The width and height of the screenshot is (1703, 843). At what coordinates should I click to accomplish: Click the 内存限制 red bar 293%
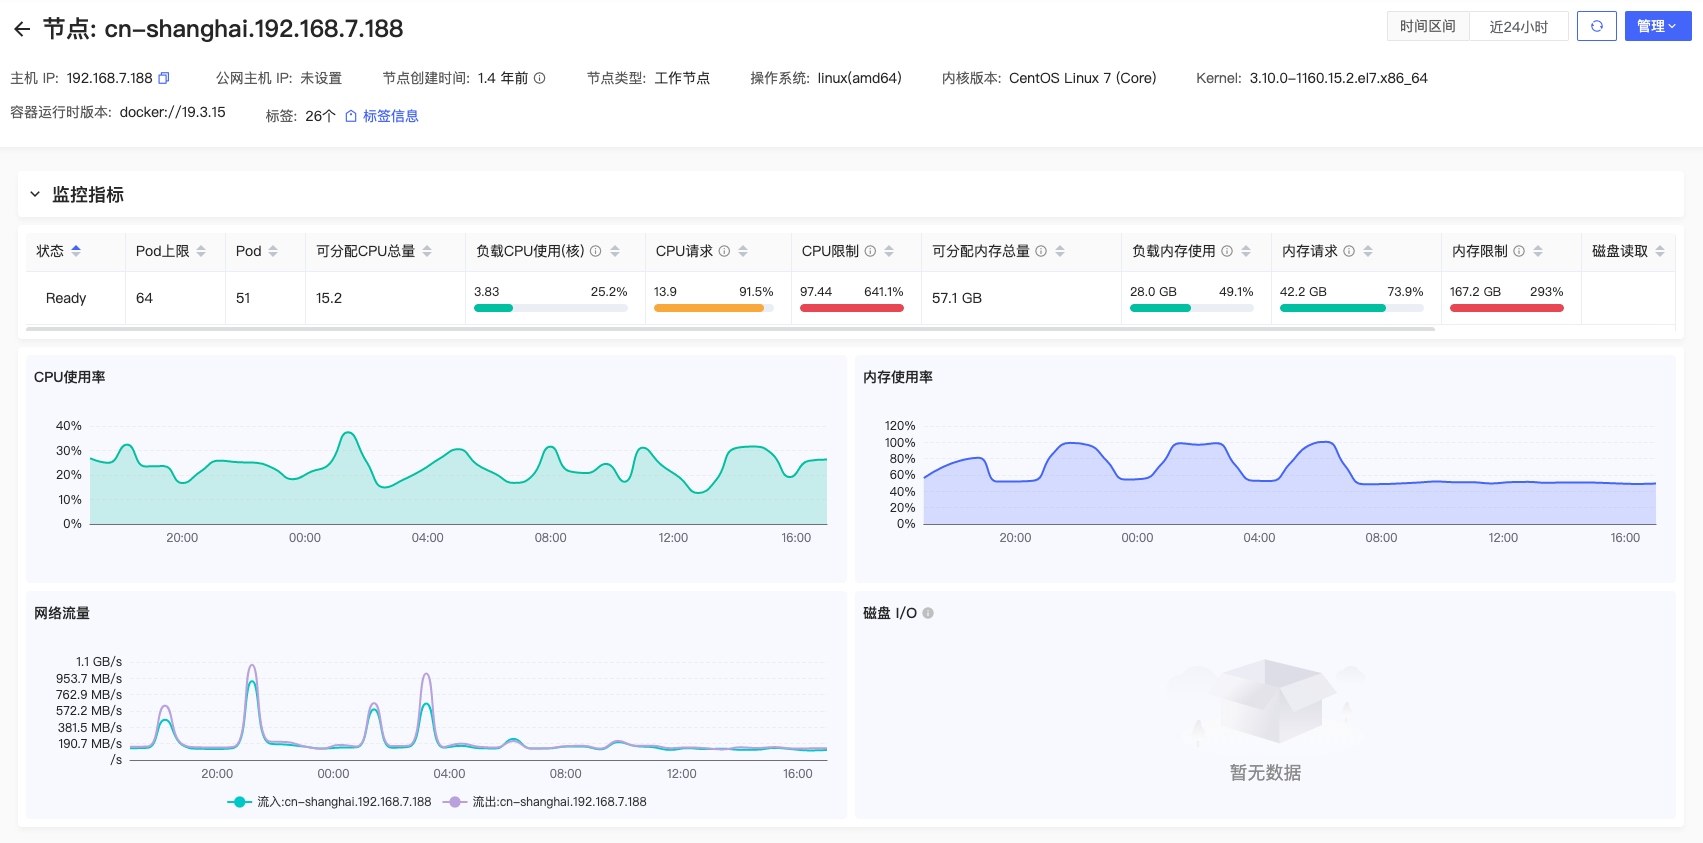[1507, 308]
